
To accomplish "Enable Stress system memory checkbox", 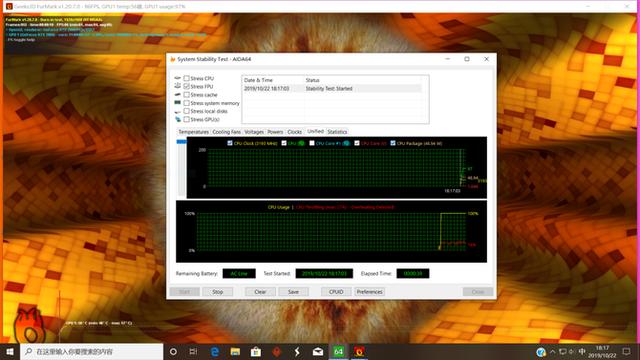I will 187,103.
